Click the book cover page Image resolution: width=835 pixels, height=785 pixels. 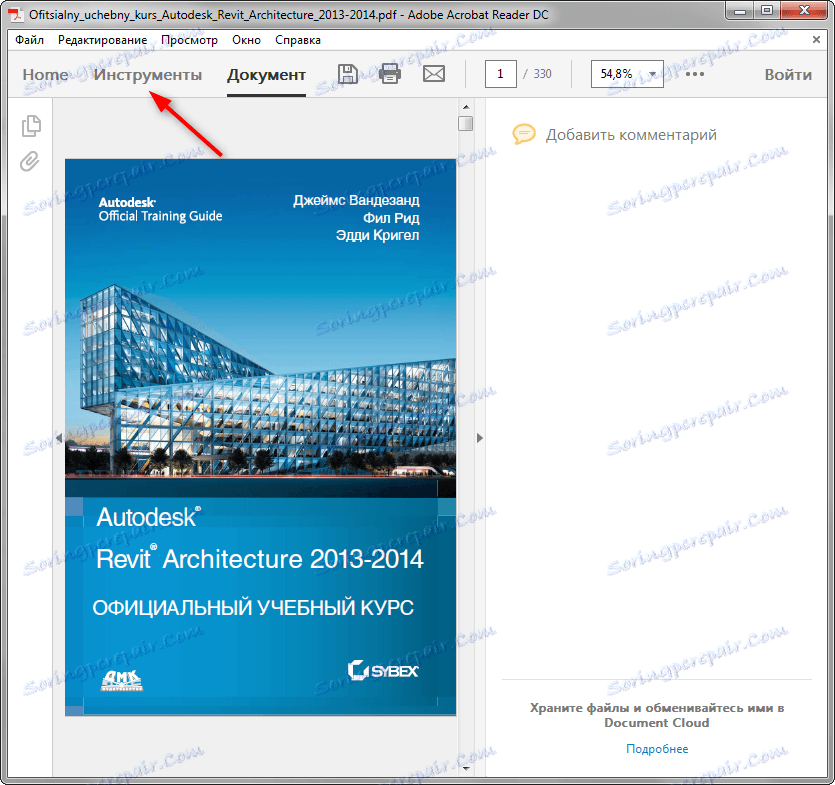[260, 437]
